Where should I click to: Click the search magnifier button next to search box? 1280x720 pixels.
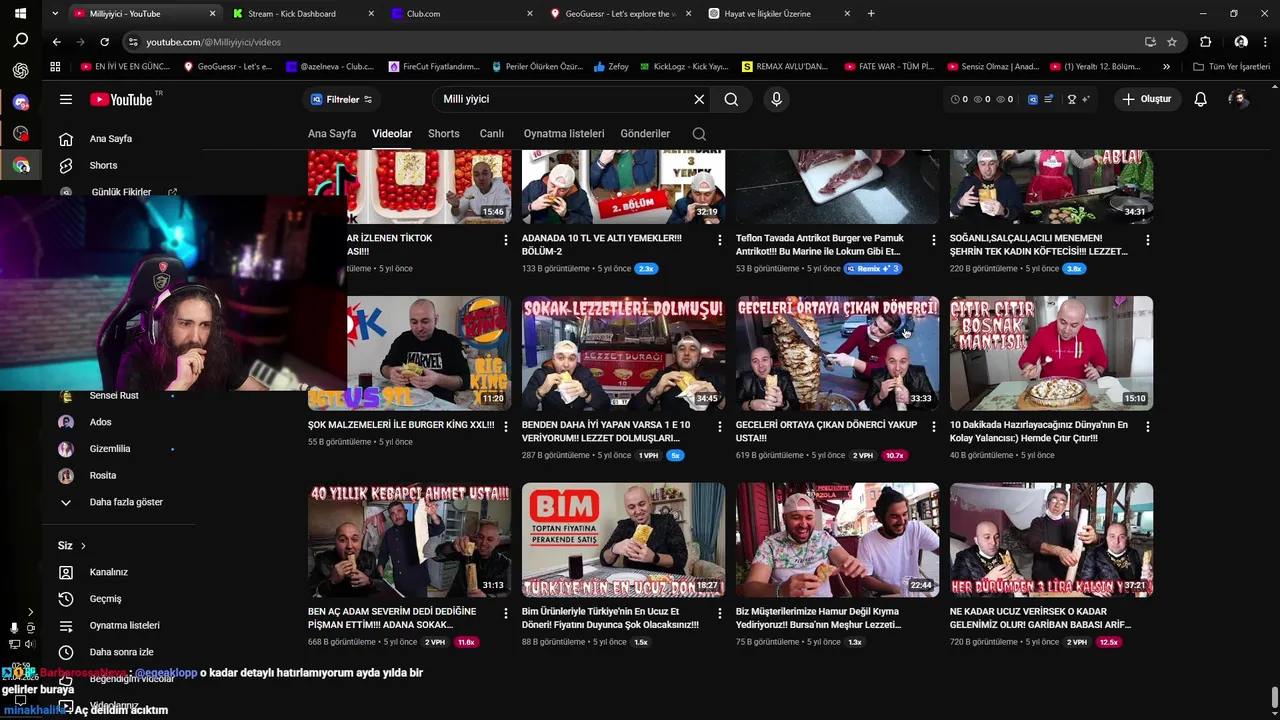[731, 99]
